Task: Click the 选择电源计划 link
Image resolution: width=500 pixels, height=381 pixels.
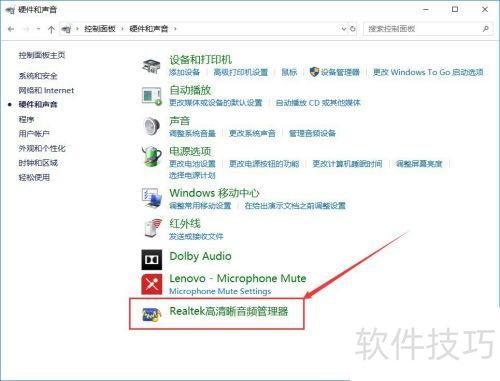Action: (x=192, y=175)
